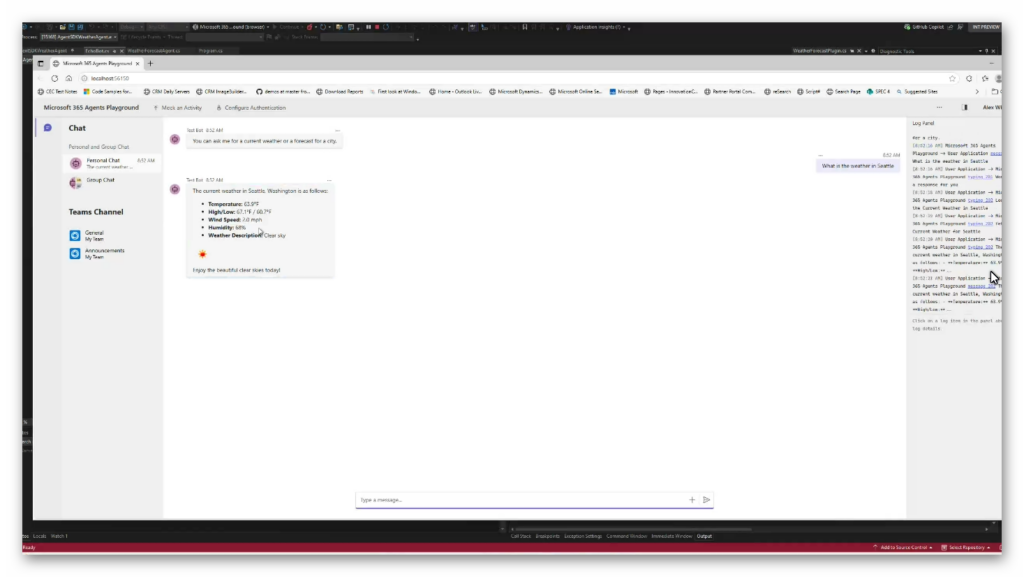The image size is (1024, 577).
Task: Click the Chat icon in the left rail
Action: tap(48, 128)
